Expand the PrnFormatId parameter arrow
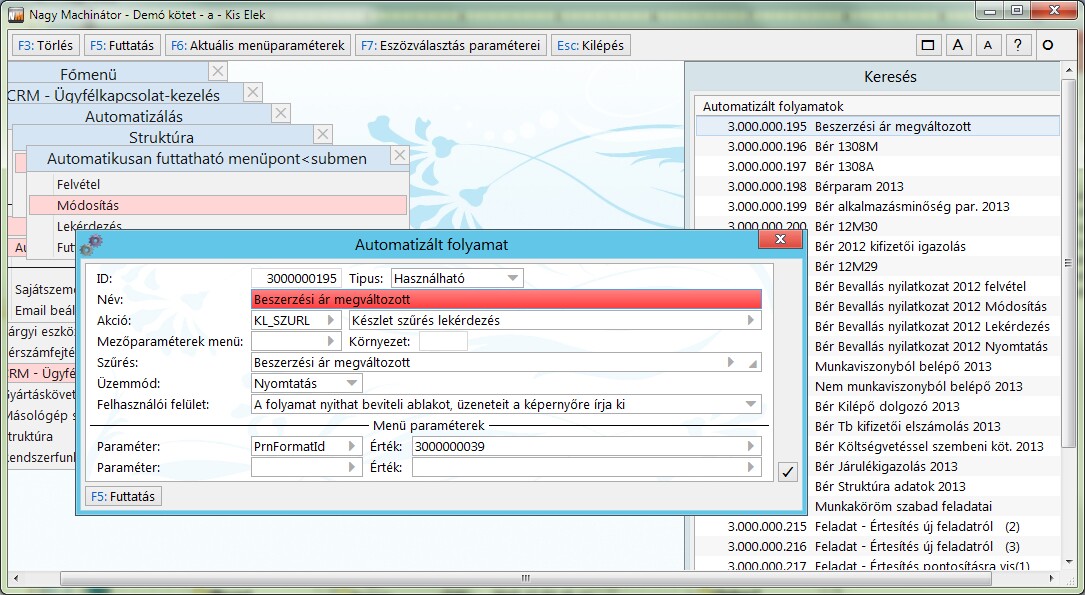The height and width of the screenshot is (595, 1085). tap(352, 446)
